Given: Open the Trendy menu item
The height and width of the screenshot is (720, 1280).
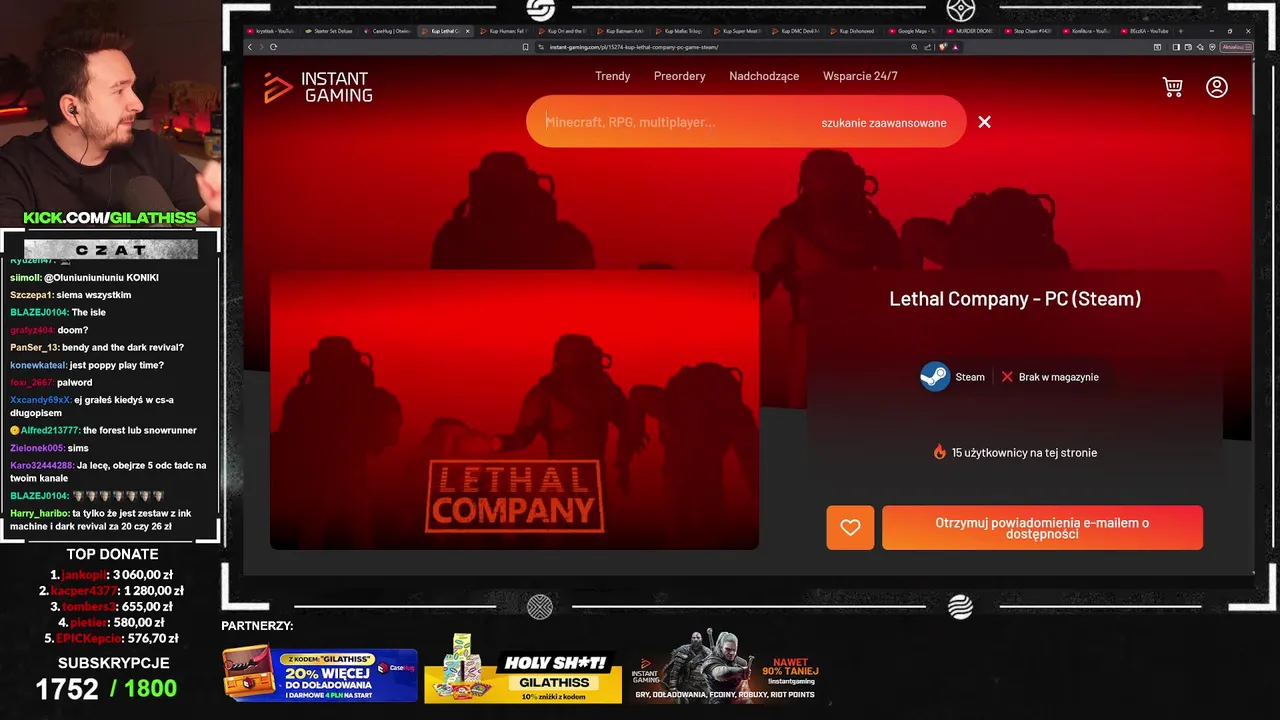Looking at the screenshot, I should (x=613, y=76).
